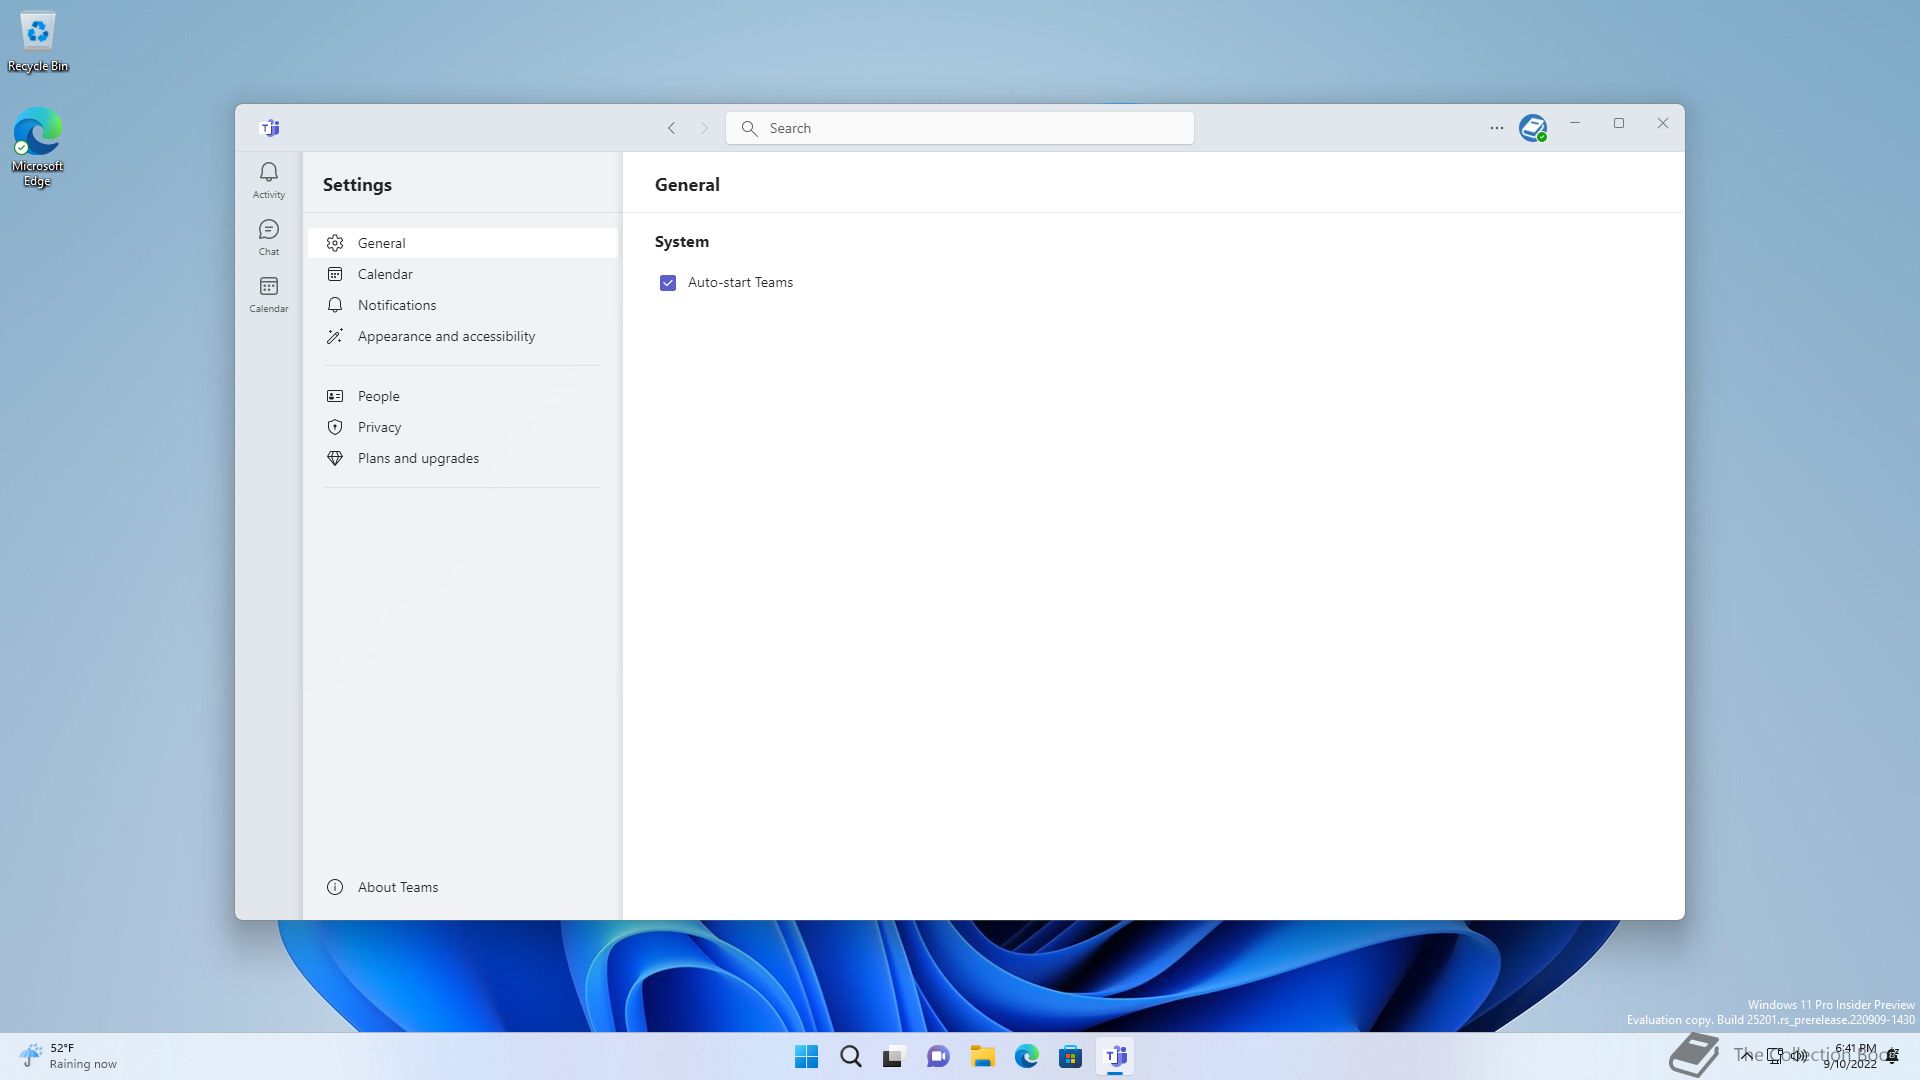The height and width of the screenshot is (1080, 1920).
Task: Click into the Teams Search field
Action: point(960,128)
